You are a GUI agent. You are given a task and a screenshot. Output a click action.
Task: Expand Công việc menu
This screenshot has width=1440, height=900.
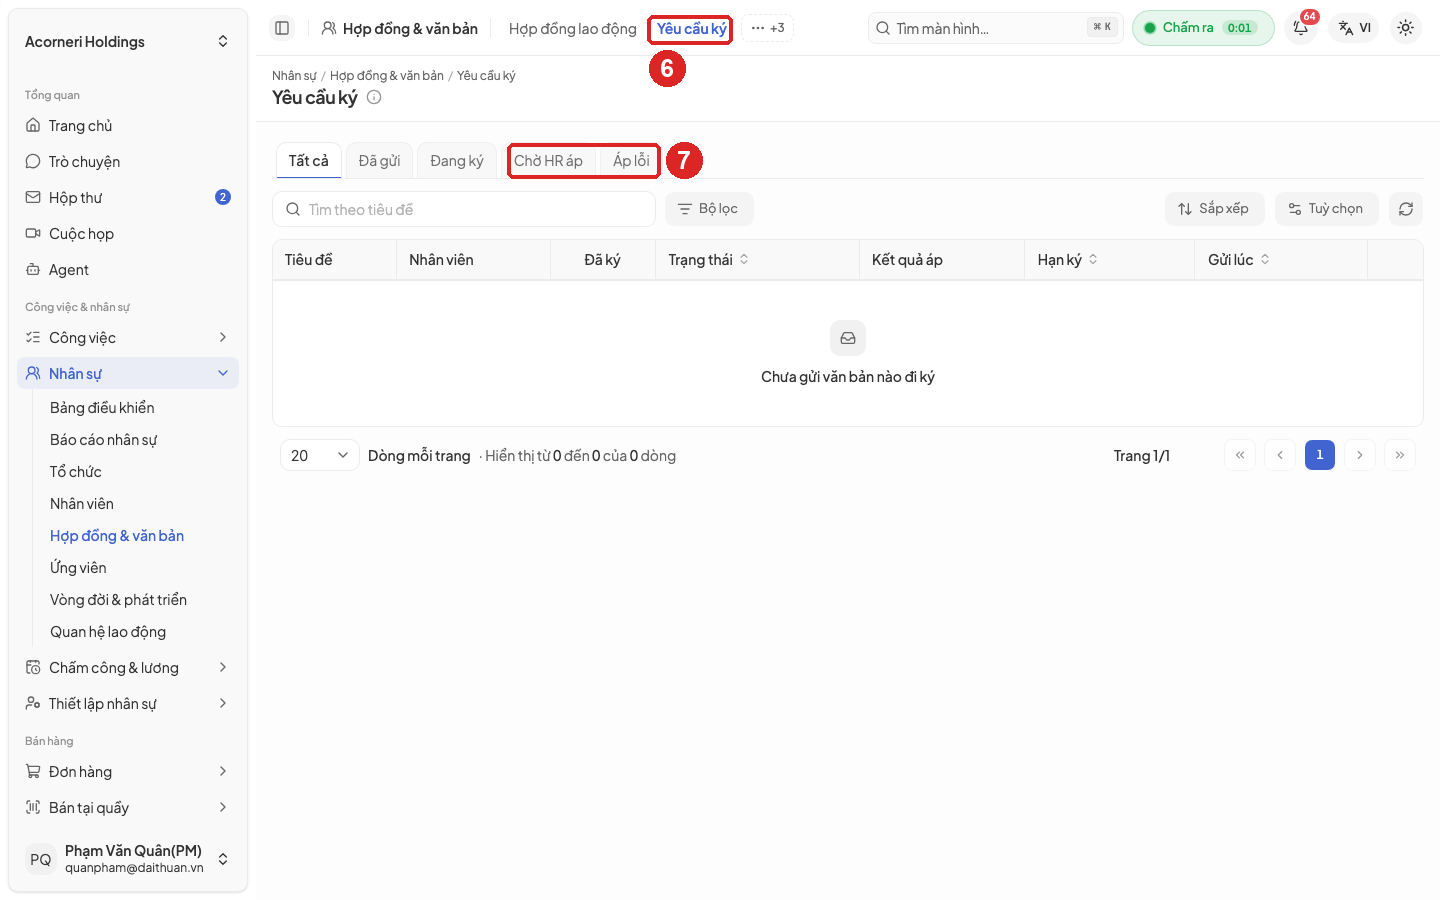[x=128, y=338]
